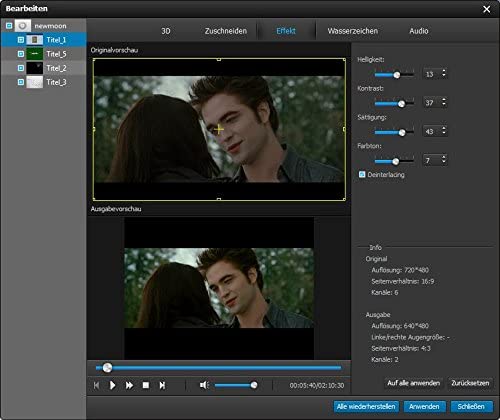The width and height of the screenshot is (500, 420).
Task: Stop the video playback
Action: [146, 385]
